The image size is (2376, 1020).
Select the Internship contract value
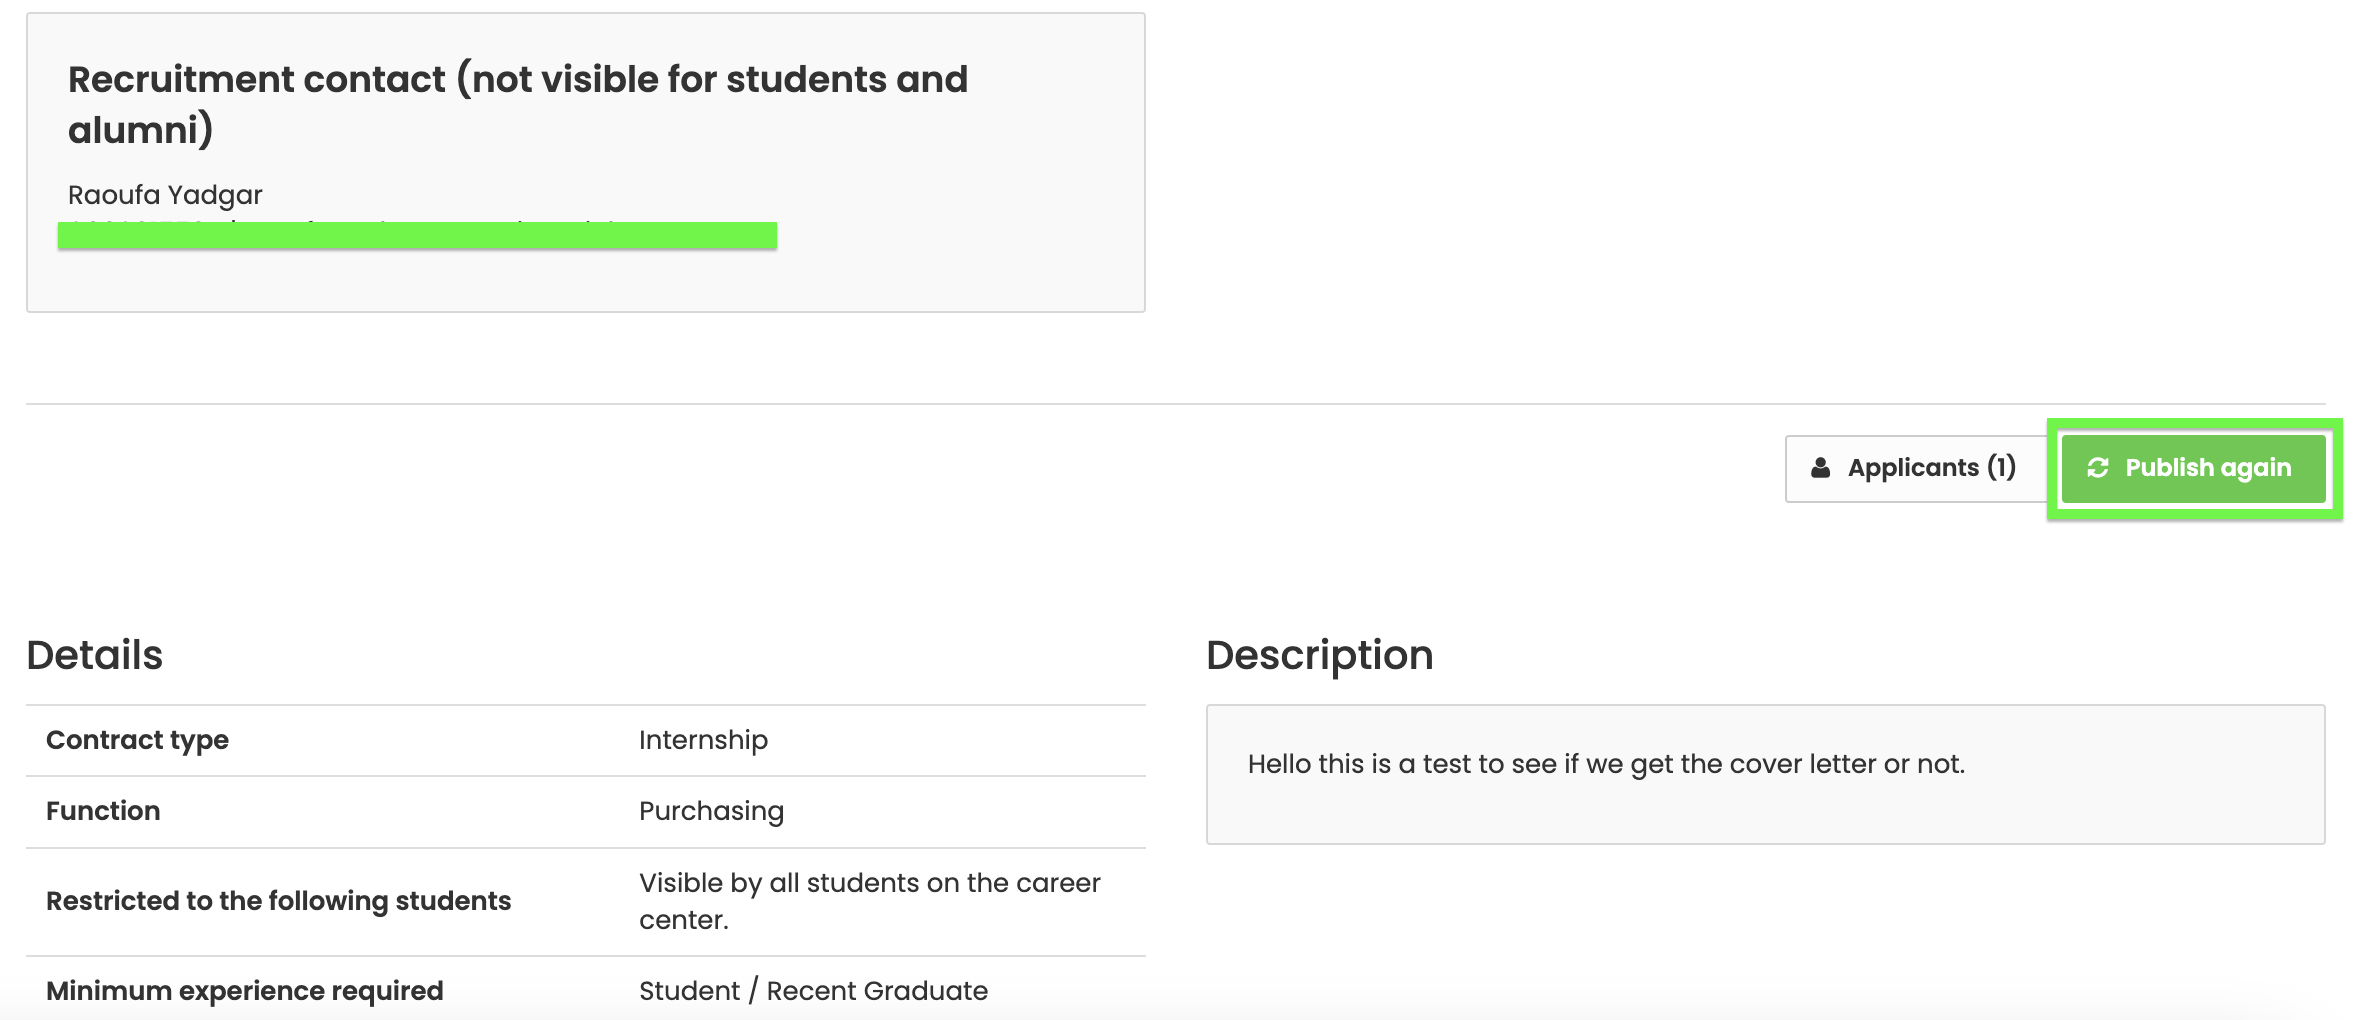704,740
